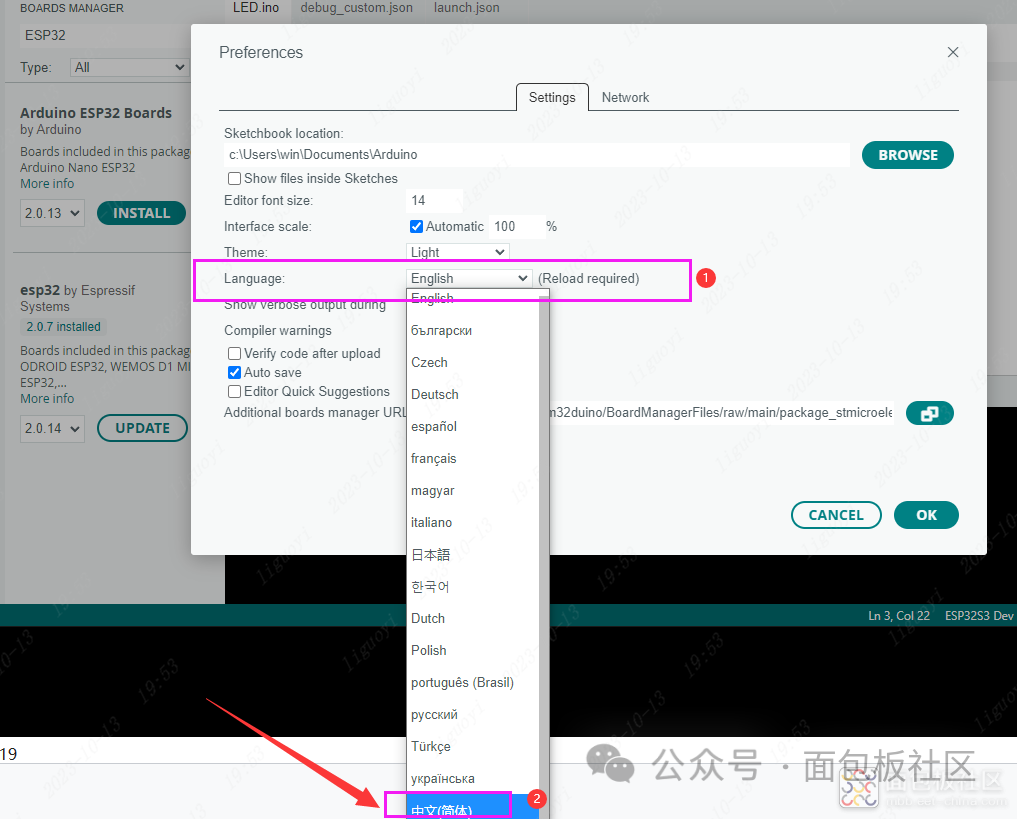Image resolution: width=1017 pixels, height=819 pixels.
Task: Choose 中文(简体) from the language list
Action: click(473, 808)
